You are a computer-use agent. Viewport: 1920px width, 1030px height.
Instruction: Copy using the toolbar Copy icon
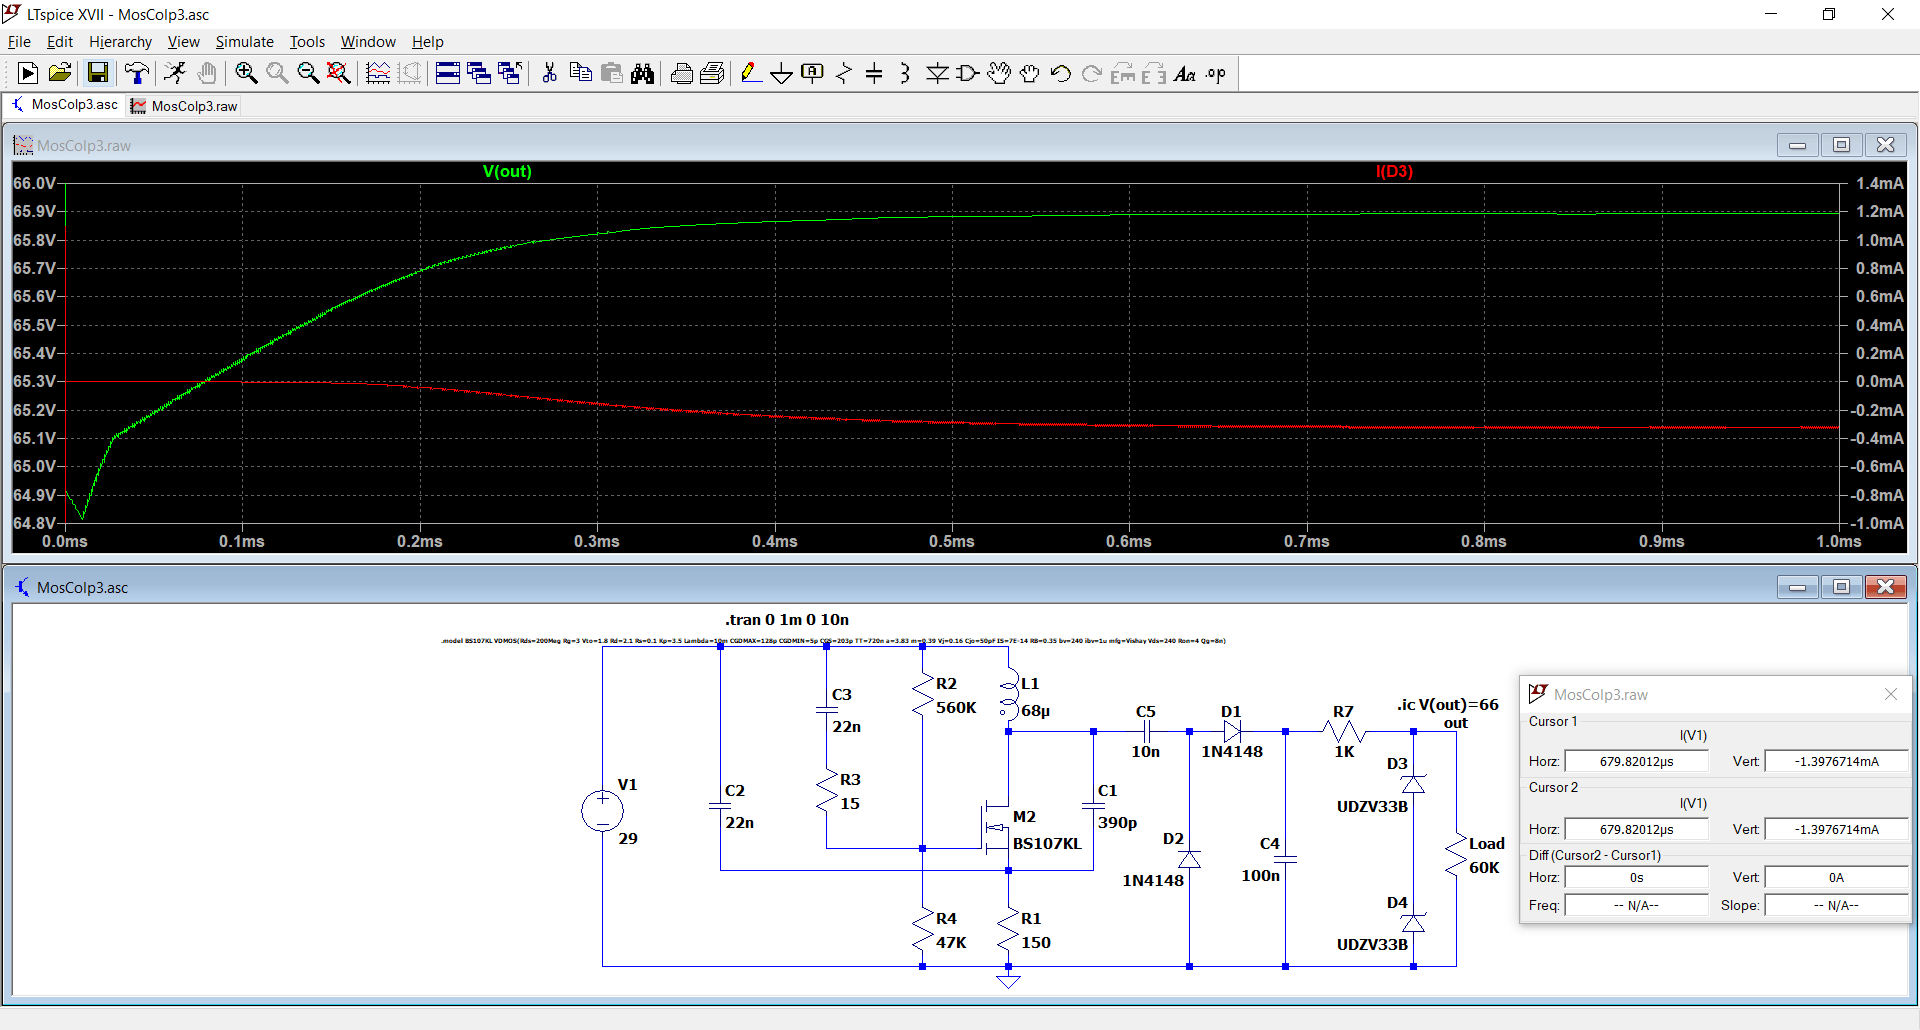click(x=580, y=73)
